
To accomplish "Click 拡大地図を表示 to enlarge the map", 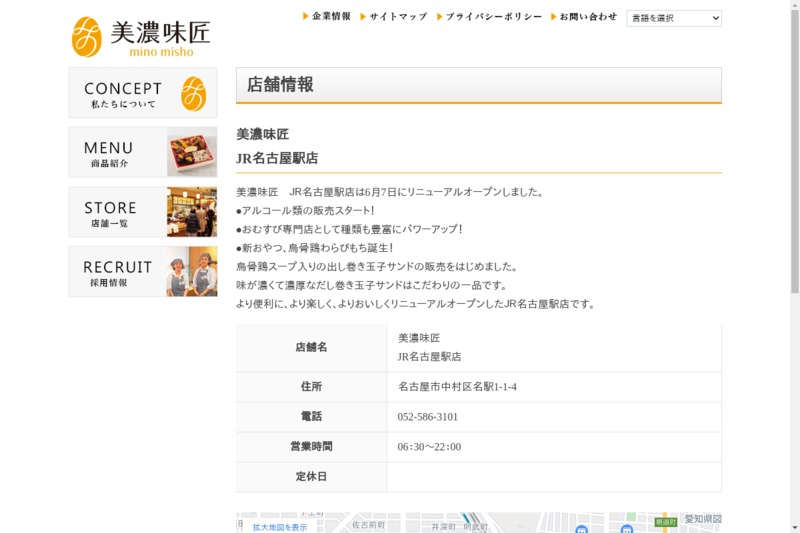I will click(279, 527).
